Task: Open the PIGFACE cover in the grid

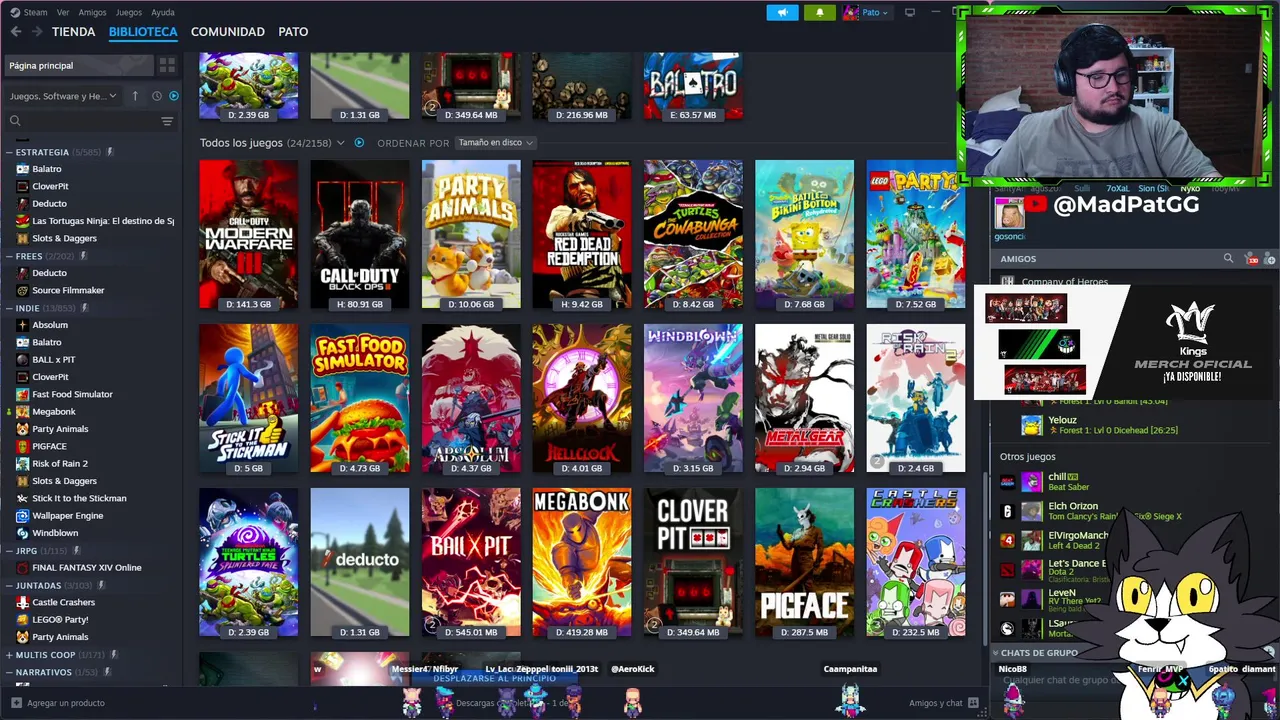Action: click(x=805, y=562)
